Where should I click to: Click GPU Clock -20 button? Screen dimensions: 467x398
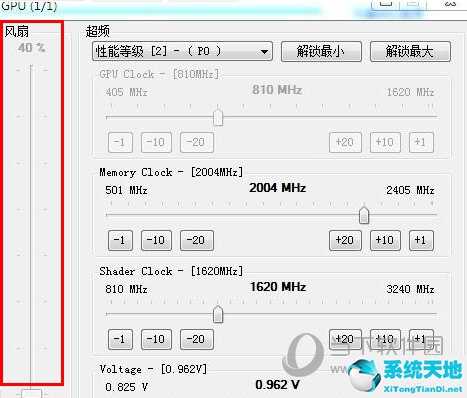[197, 142]
